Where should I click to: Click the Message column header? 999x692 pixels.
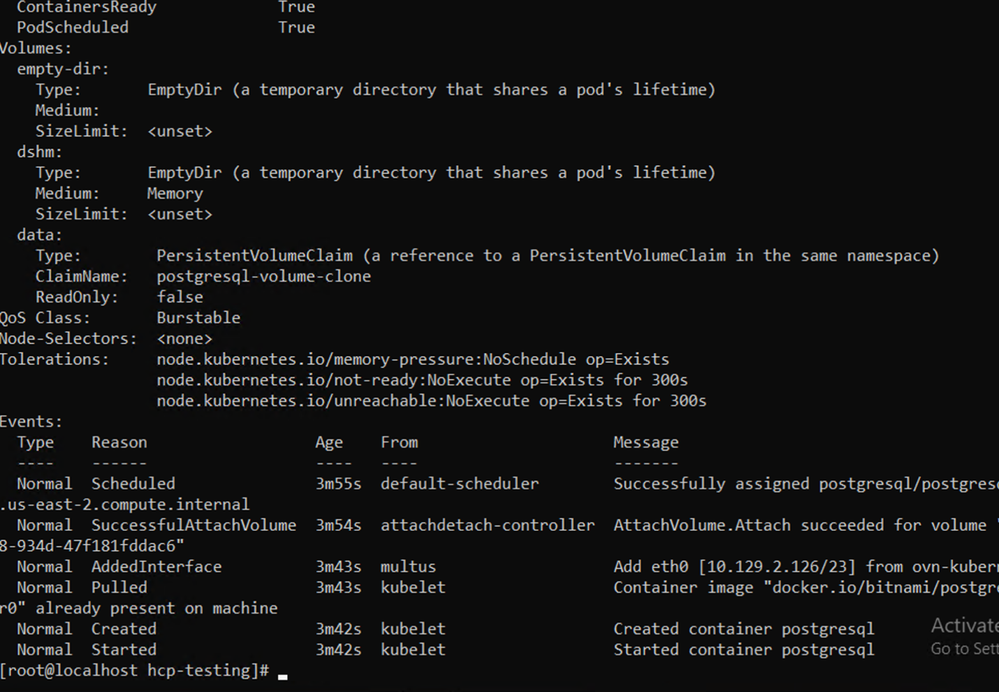coord(645,442)
